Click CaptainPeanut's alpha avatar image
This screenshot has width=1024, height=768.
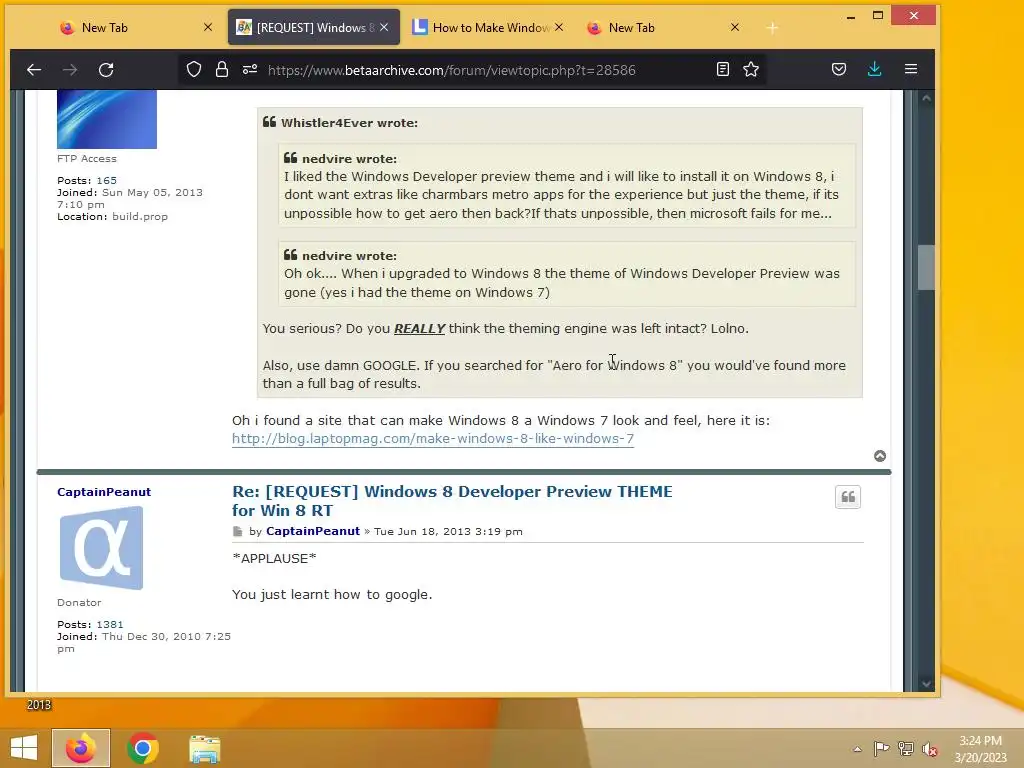coord(101,548)
